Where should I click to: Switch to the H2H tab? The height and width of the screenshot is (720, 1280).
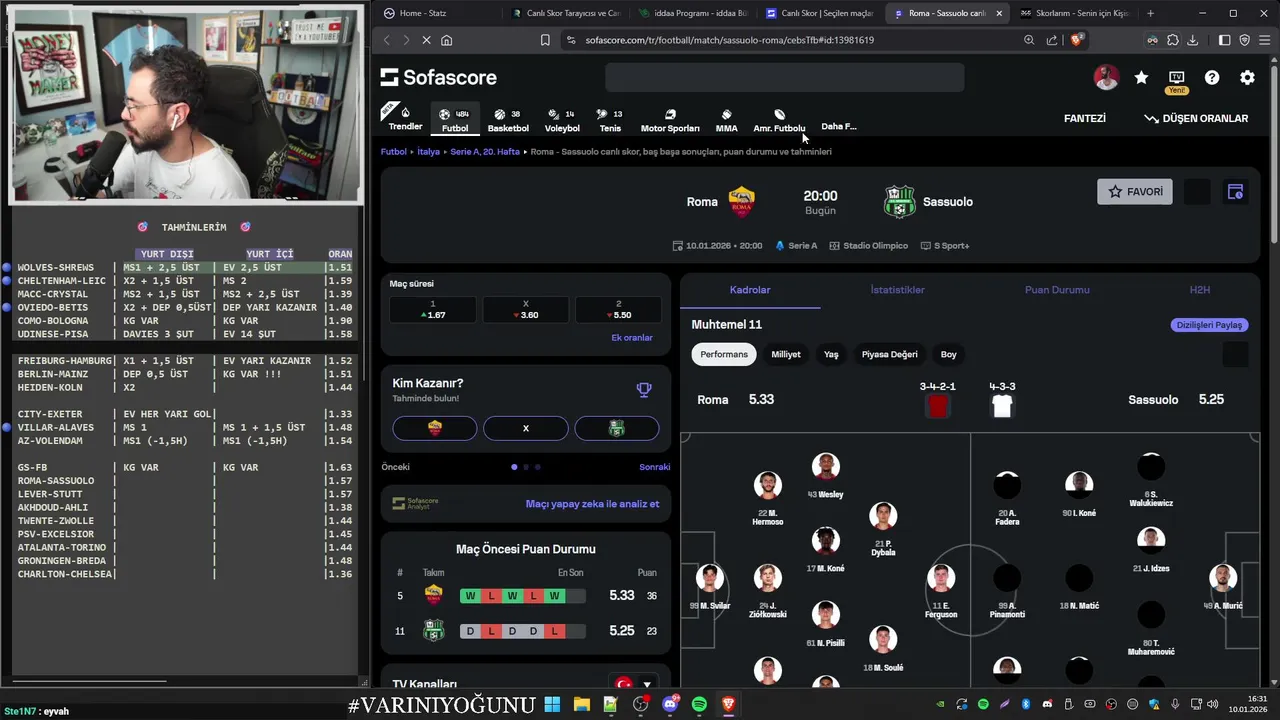point(1200,290)
